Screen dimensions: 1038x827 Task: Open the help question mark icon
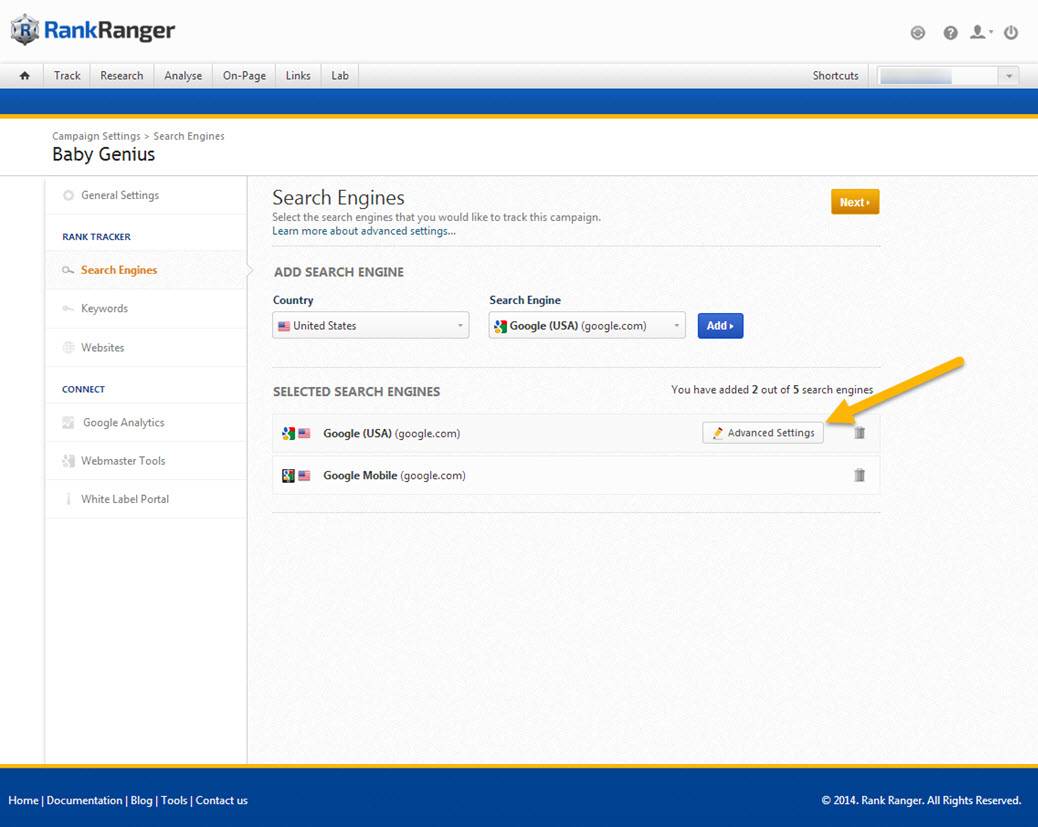click(x=950, y=33)
